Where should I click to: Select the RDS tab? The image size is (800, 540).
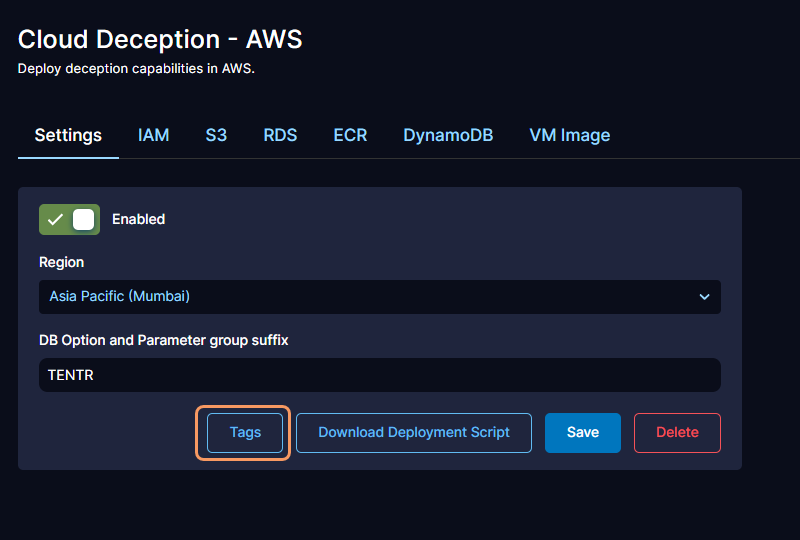280,135
